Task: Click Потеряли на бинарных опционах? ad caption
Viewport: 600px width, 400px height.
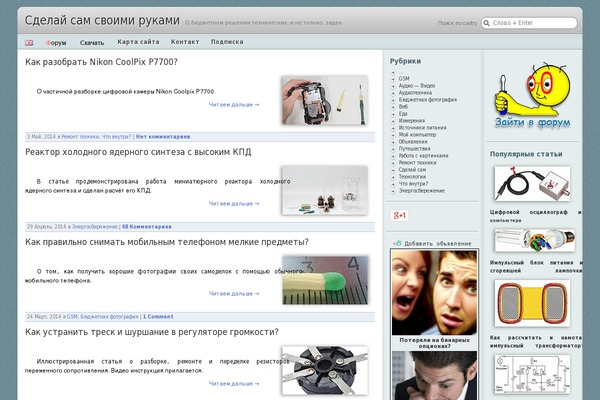Action: click(434, 343)
